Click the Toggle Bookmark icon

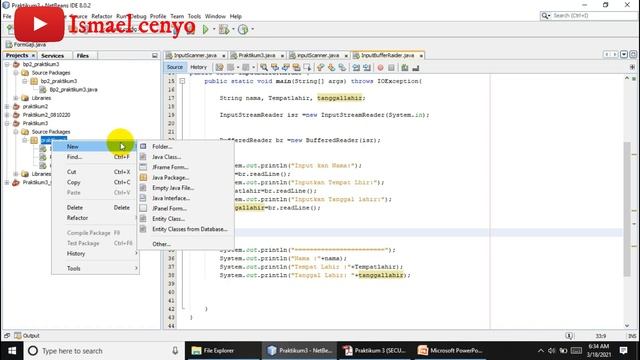[x=342, y=67]
